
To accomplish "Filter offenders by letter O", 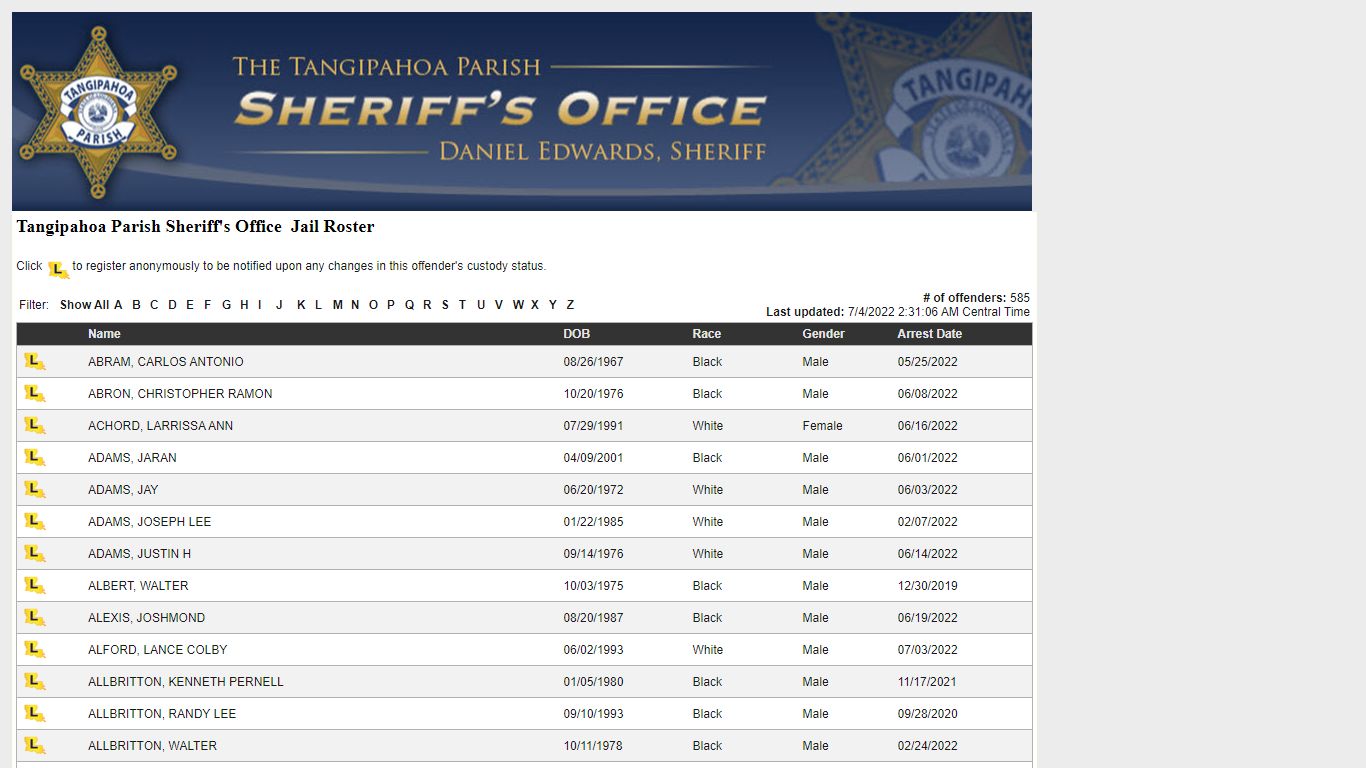I will pos(373,305).
